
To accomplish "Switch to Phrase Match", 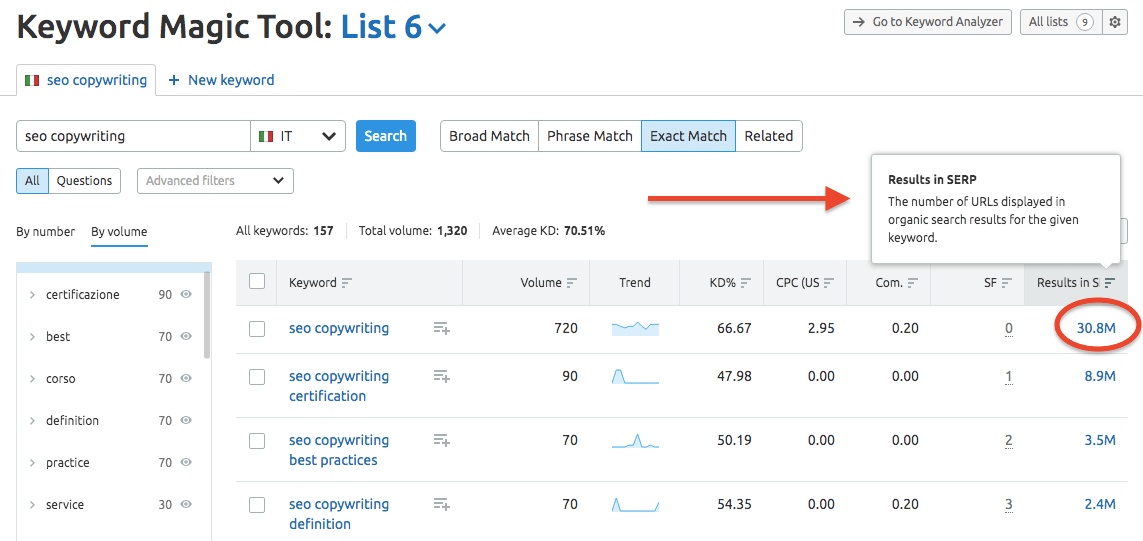I will (590, 136).
